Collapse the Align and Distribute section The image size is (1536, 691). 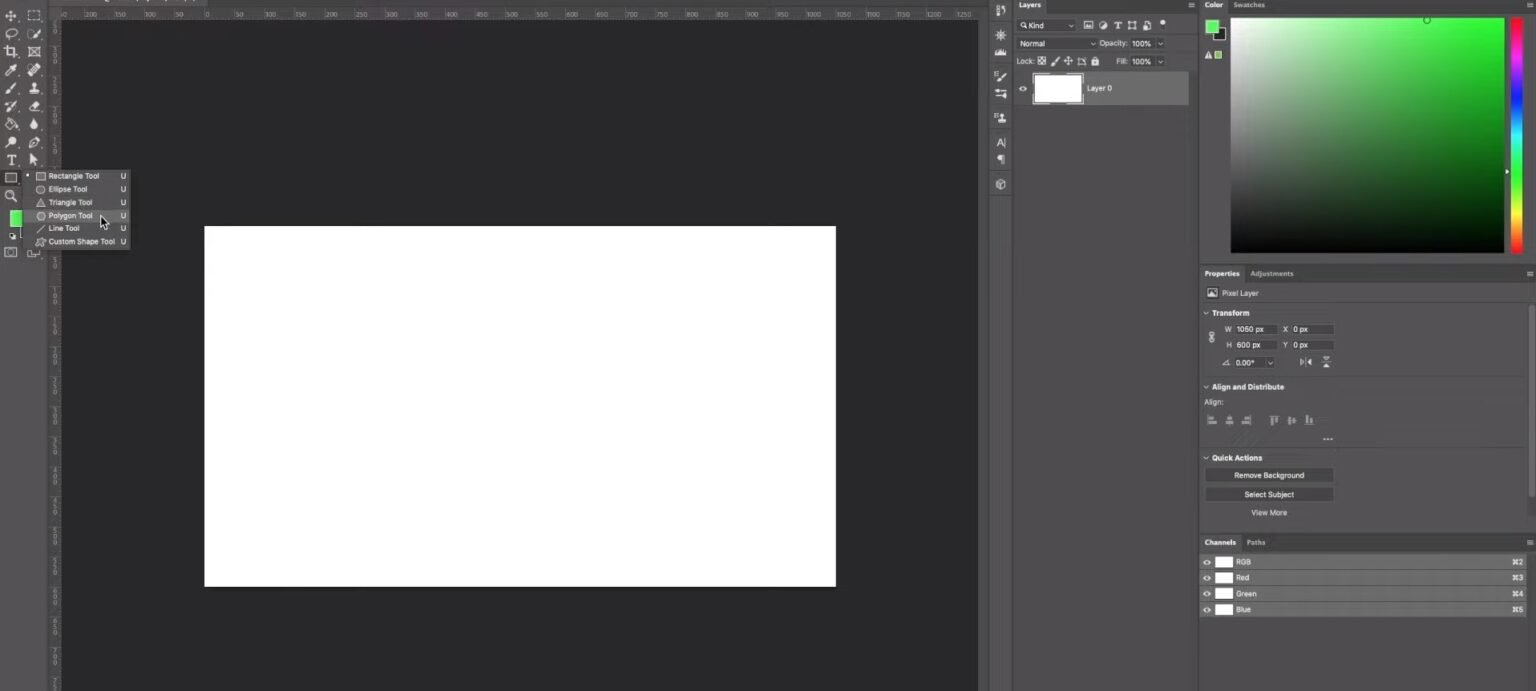coord(1206,387)
